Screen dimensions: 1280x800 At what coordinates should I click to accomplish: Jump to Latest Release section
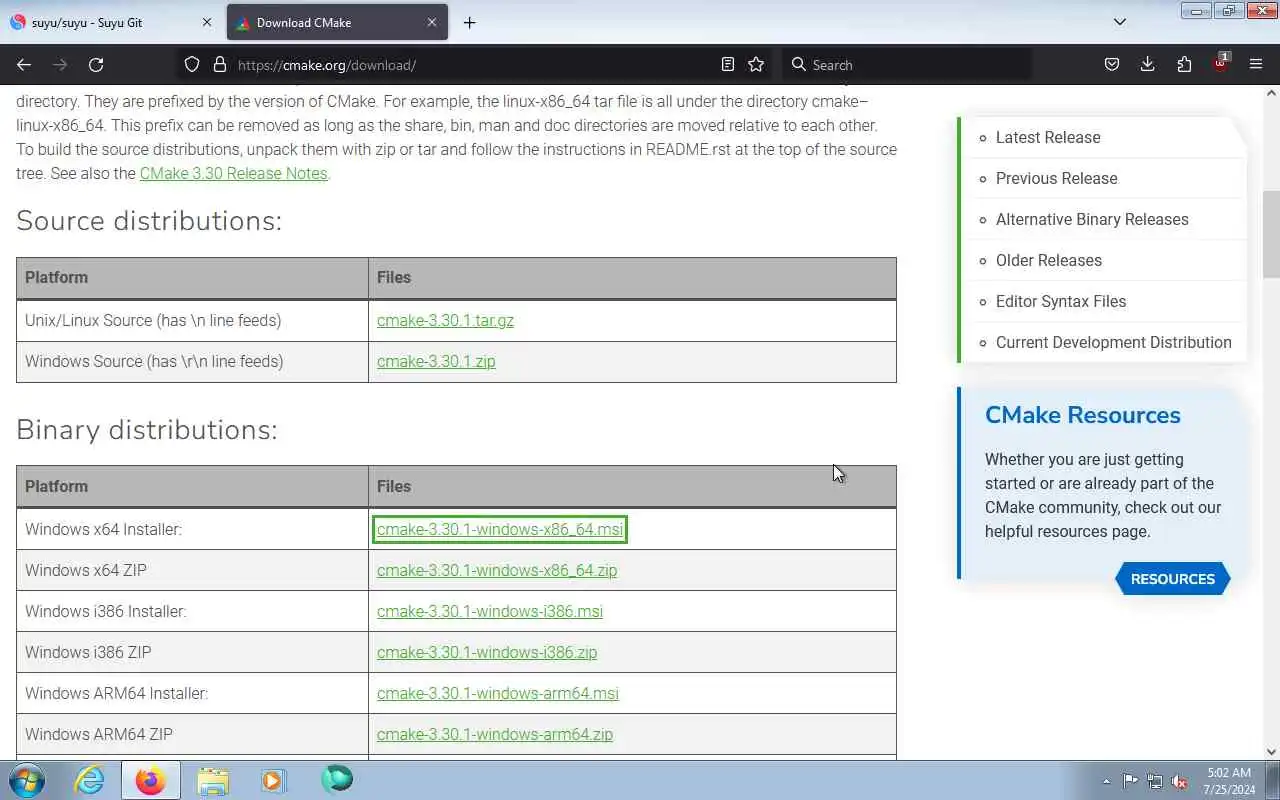tap(1048, 137)
